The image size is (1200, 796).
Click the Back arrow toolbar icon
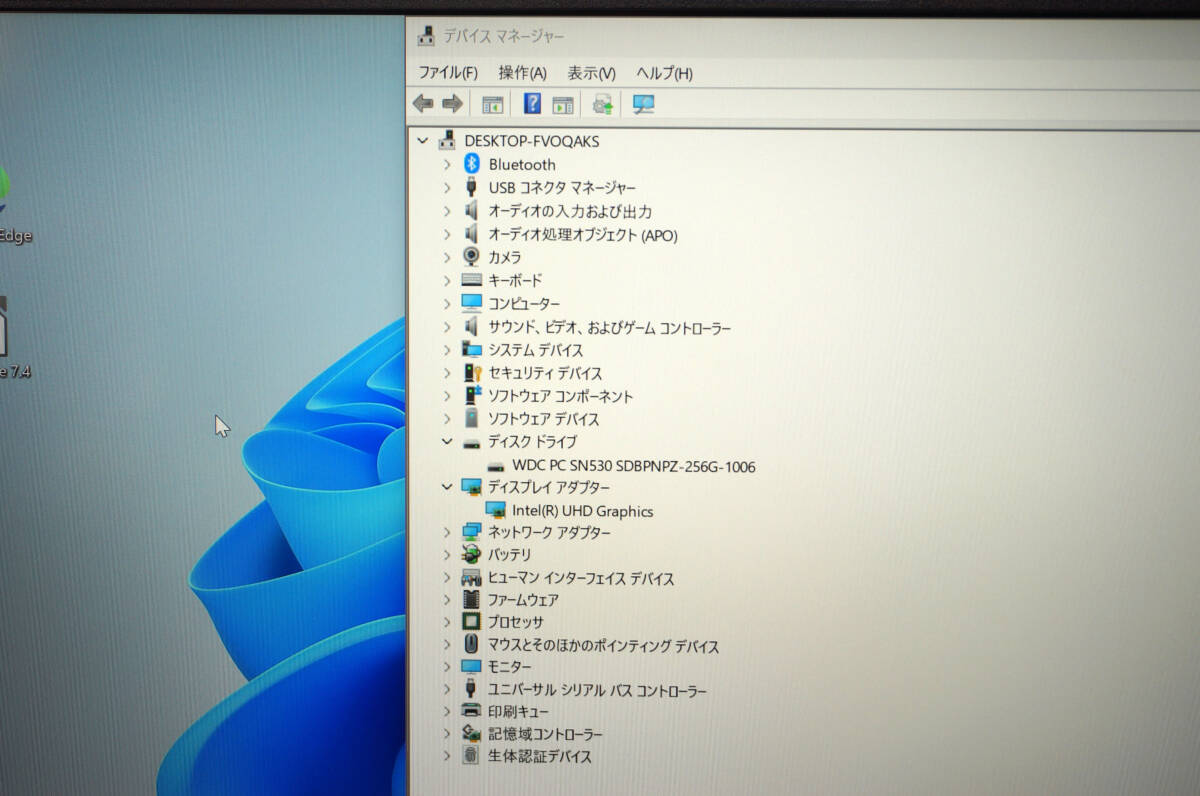click(x=423, y=103)
